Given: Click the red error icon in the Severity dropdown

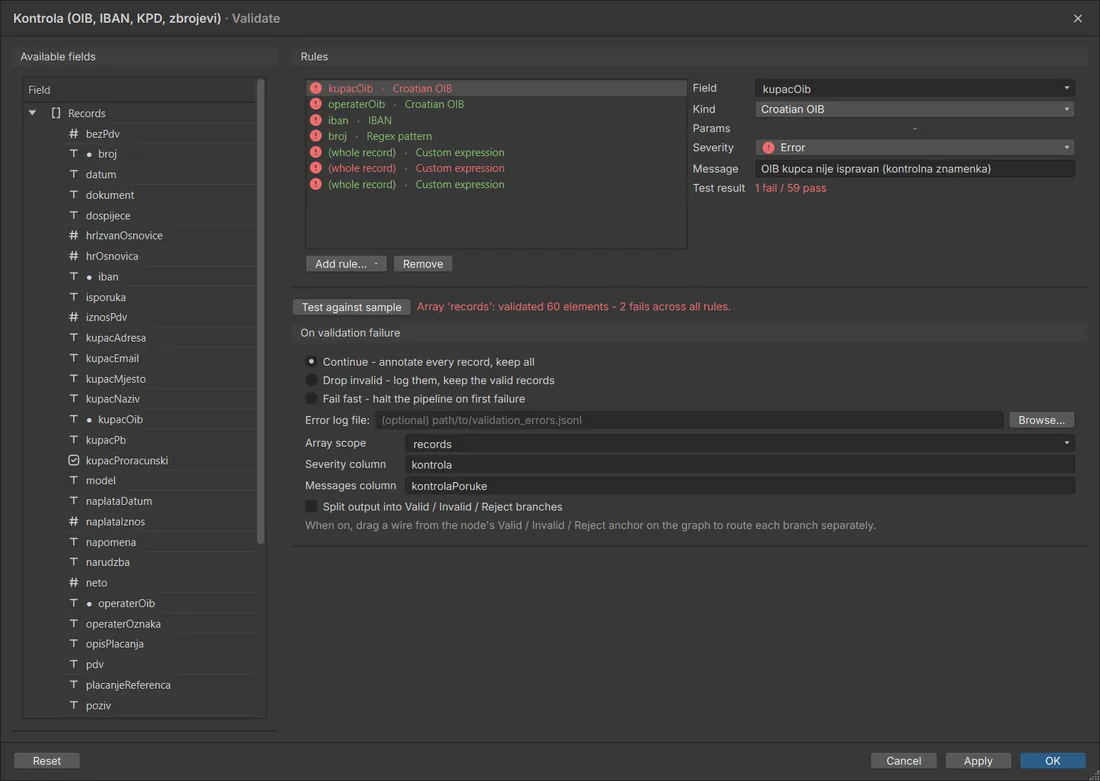Looking at the screenshot, I should tap(768, 147).
